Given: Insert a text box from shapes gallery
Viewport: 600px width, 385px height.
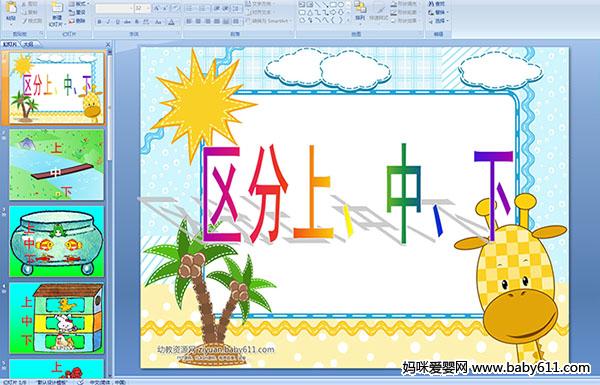Looking at the screenshot, I should coord(302,4).
